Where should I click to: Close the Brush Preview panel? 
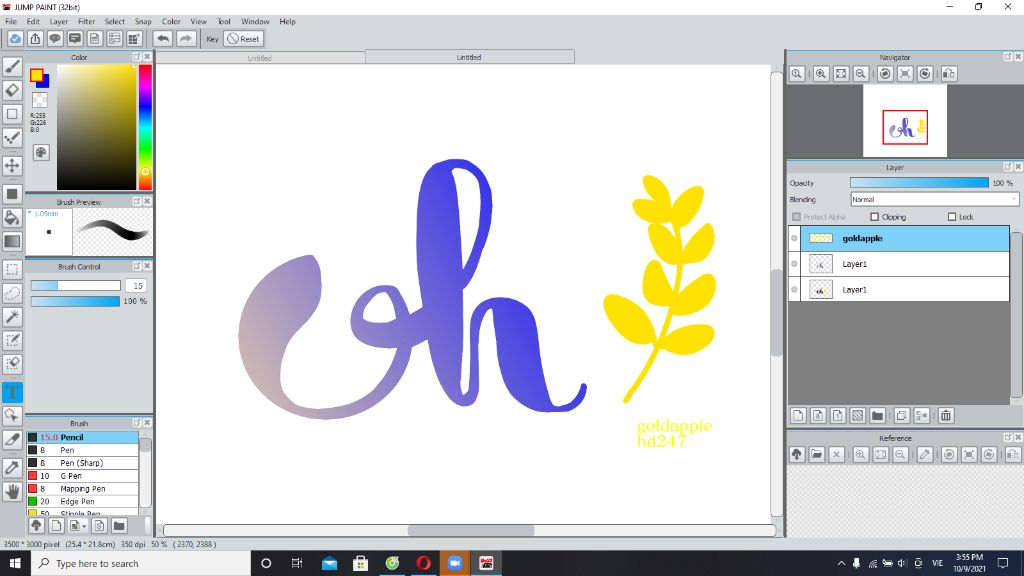(147, 201)
